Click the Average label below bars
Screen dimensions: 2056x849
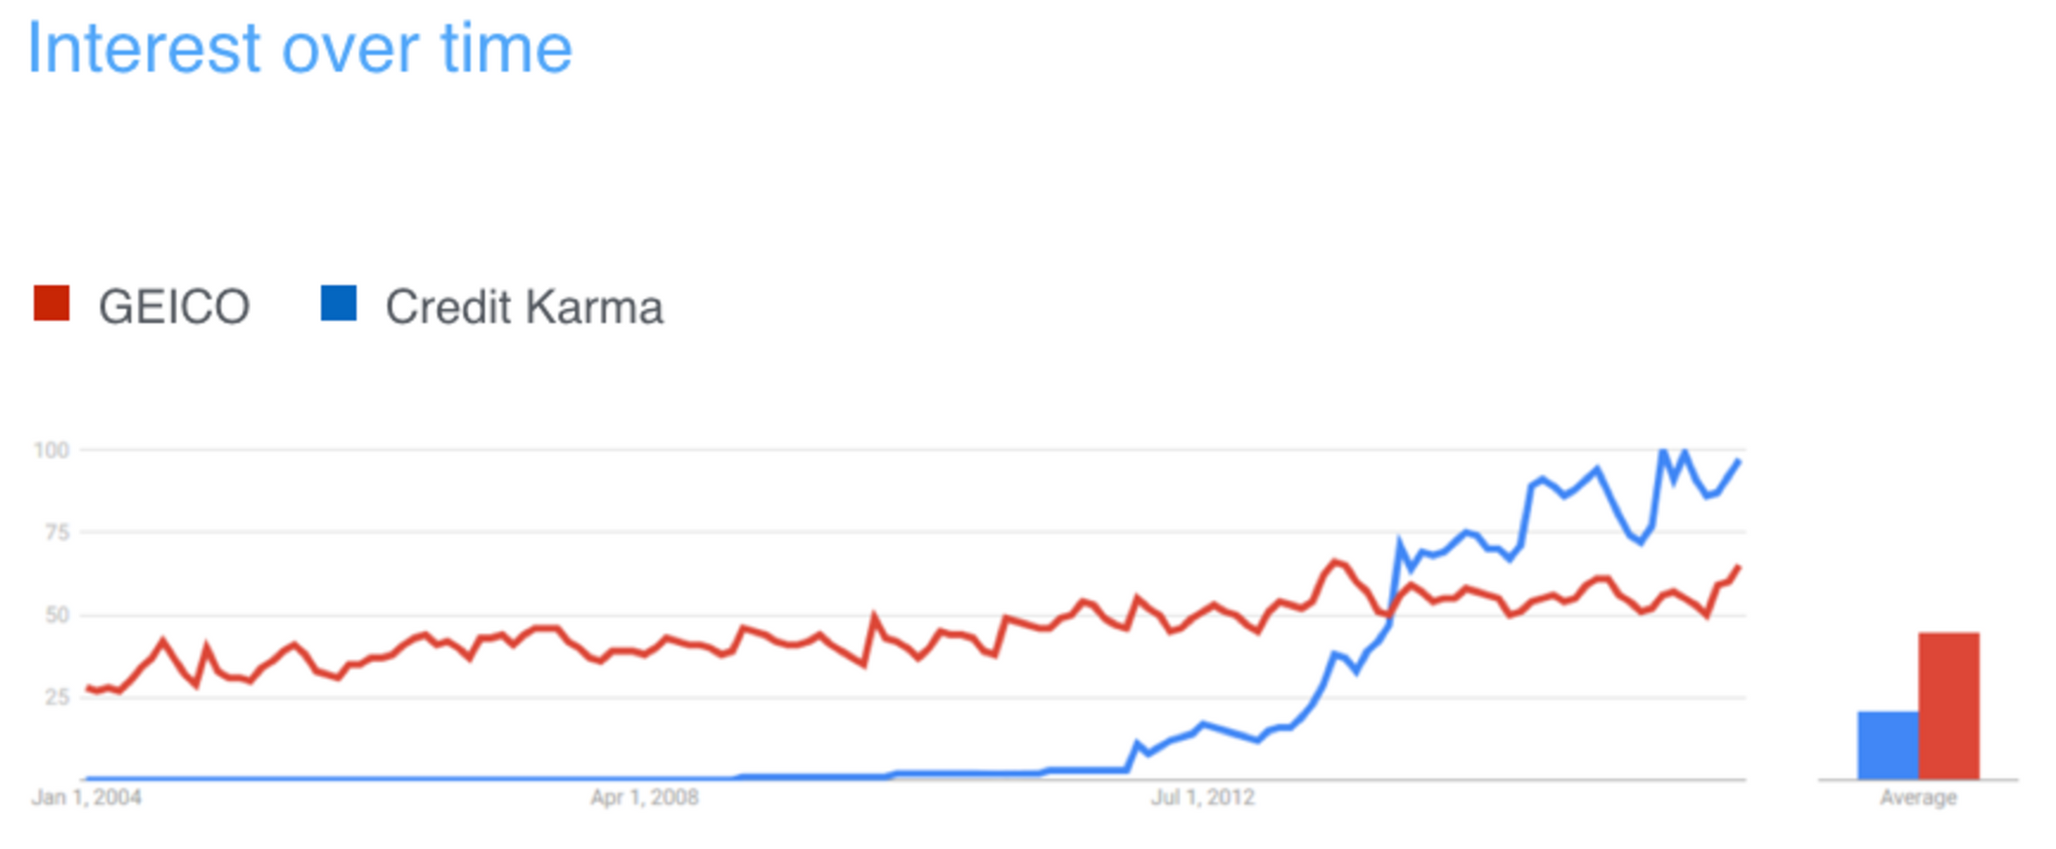click(1917, 798)
